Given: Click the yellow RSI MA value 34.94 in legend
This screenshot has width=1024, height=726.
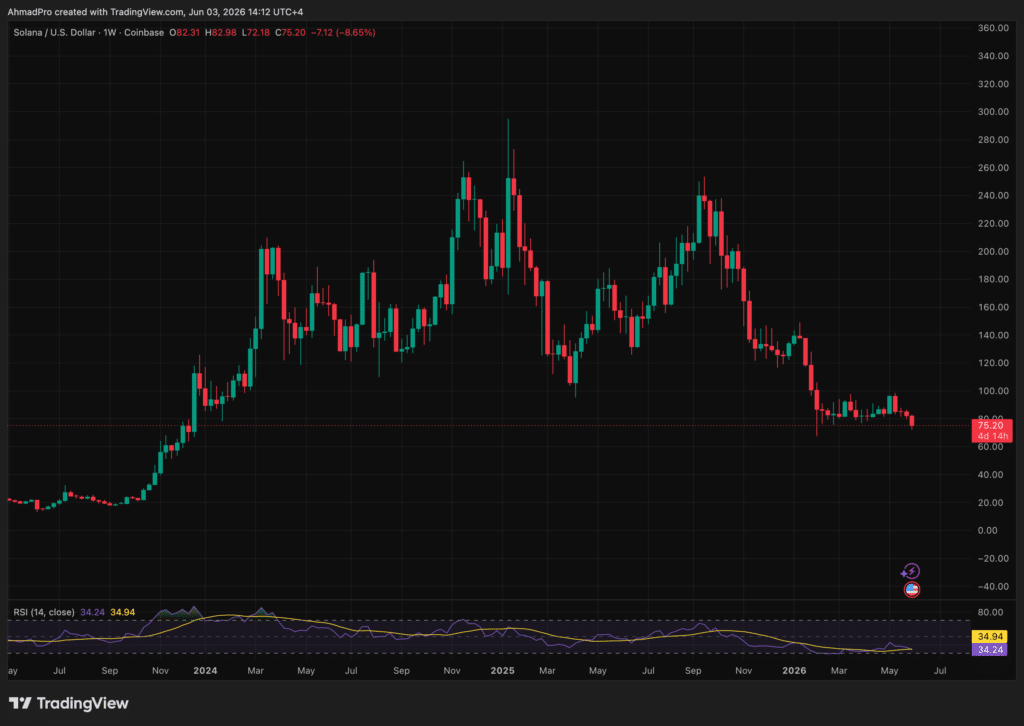Looking at the screenshot, I should pyautogui.click(x=123, y=612).
